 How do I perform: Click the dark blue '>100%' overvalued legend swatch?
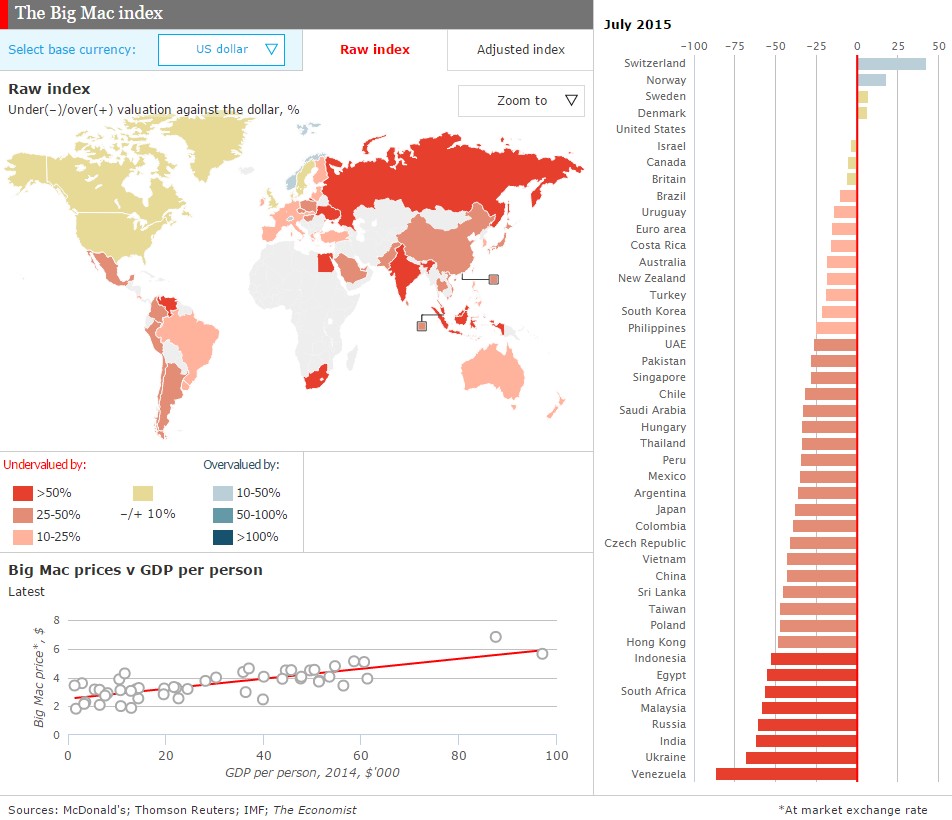tap(220, 537)
